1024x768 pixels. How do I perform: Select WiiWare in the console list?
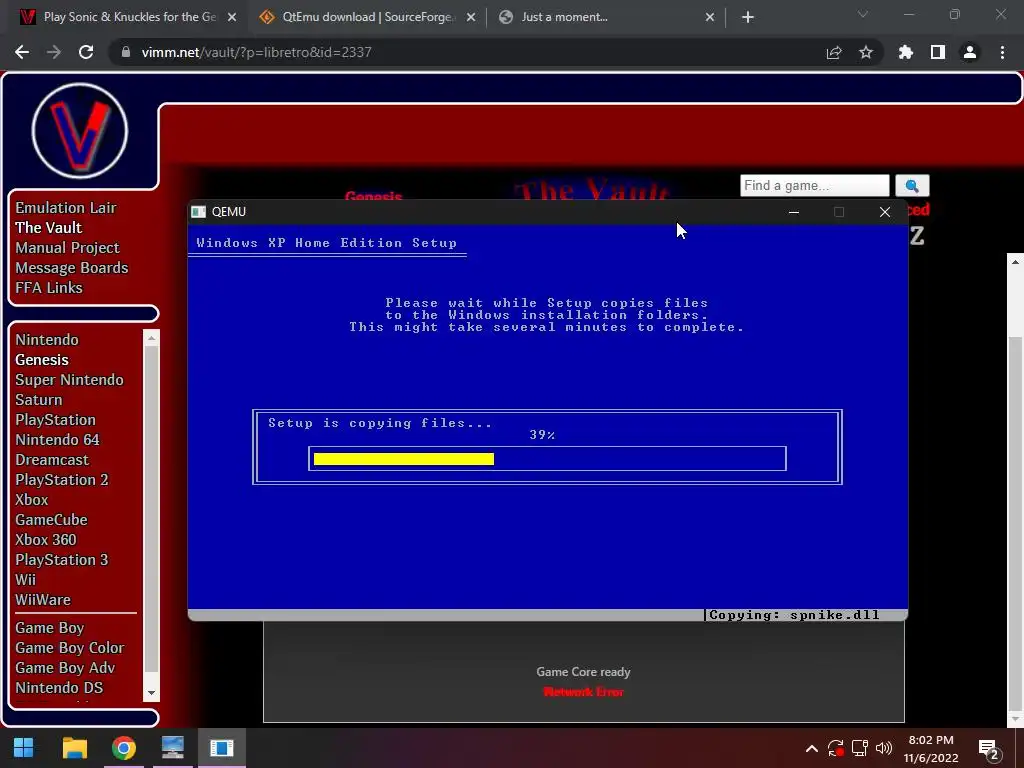tap(43, 600)
